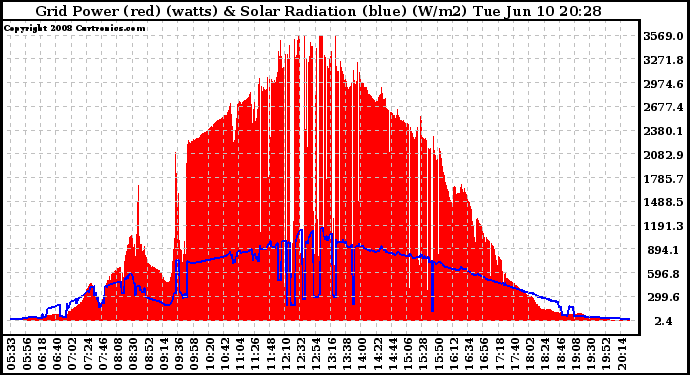This screenshot has width=690, height=375.
Task: Select the 2082.9 y-axis label
Action: pos(663,155)
